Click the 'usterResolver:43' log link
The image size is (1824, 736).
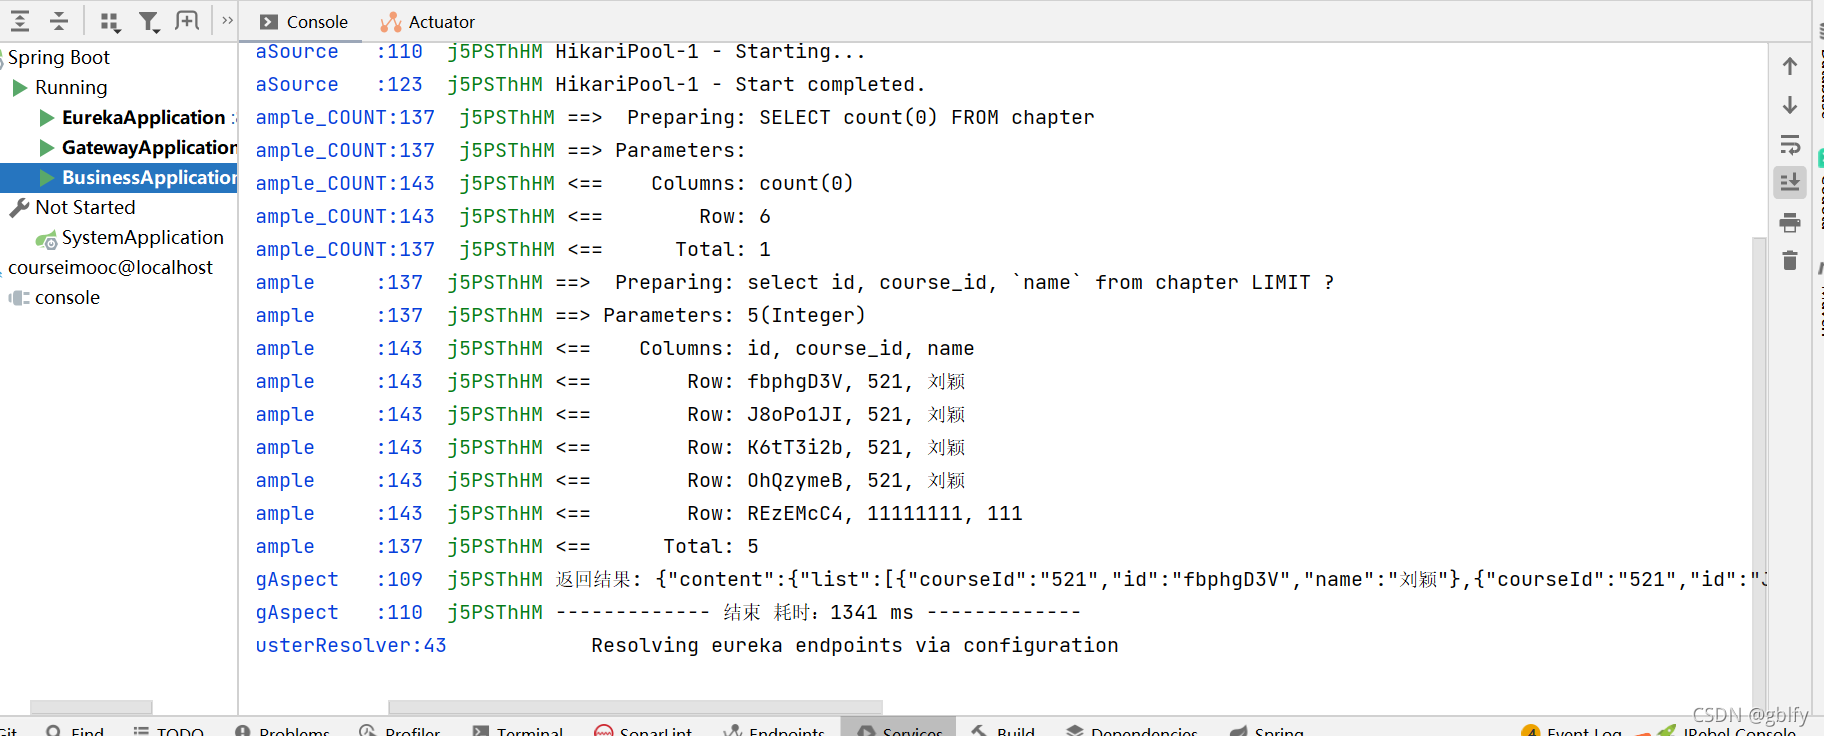tap(351, 645)
